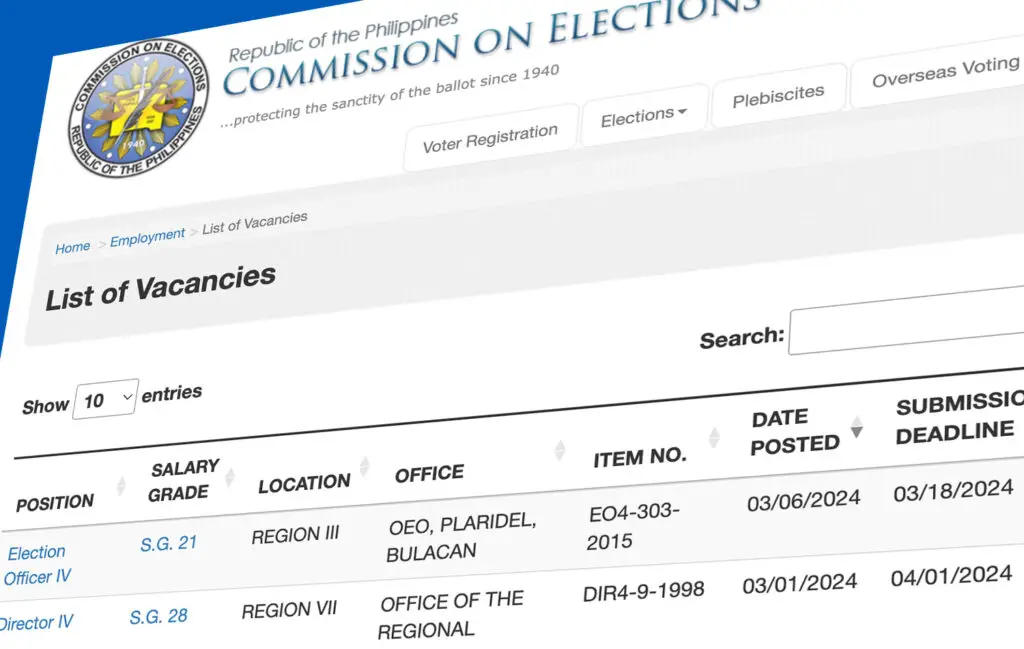This screenshot has width=1024, height=649.
Task: Open the Director IV vacancy link
Action: pos(37,623)
